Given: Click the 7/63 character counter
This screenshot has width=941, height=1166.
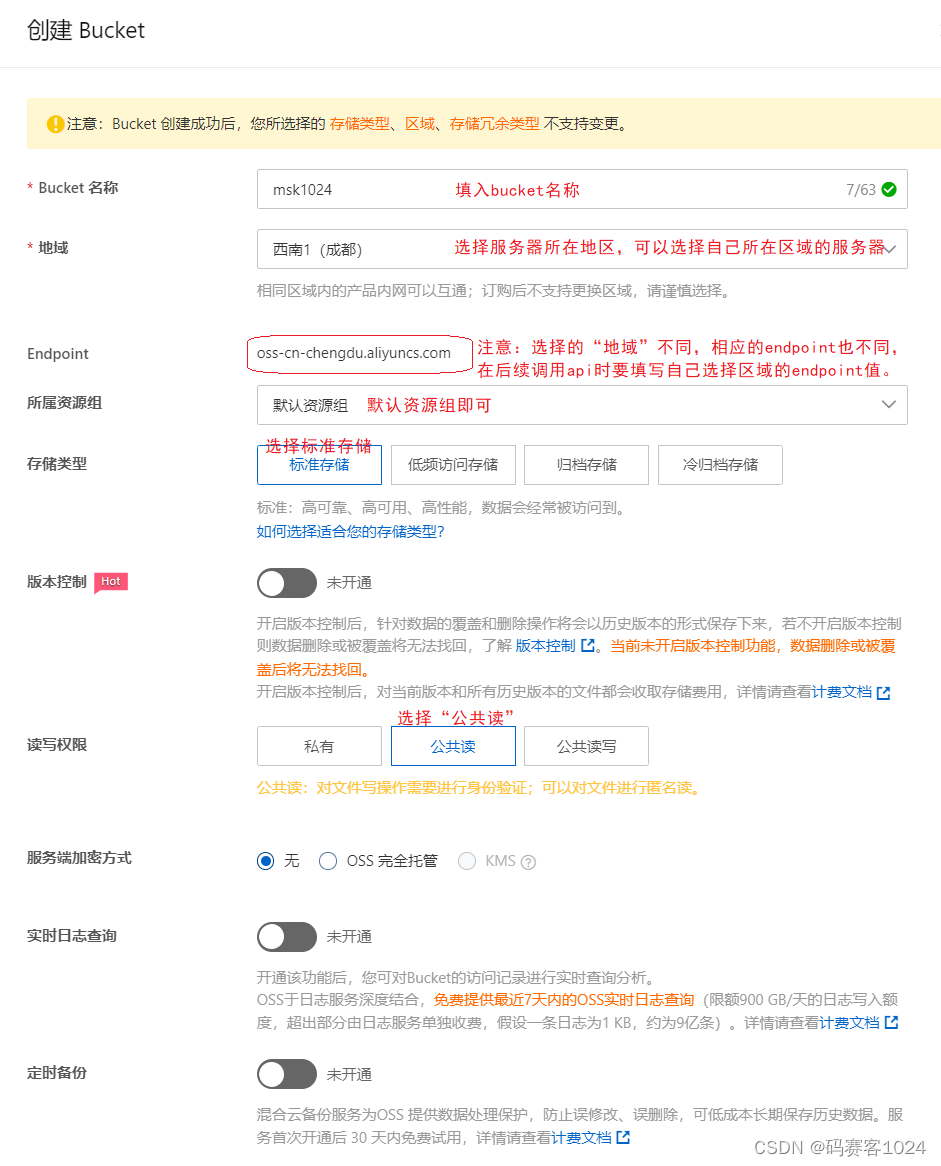Looking at the screenshot, I should (861, 190).
